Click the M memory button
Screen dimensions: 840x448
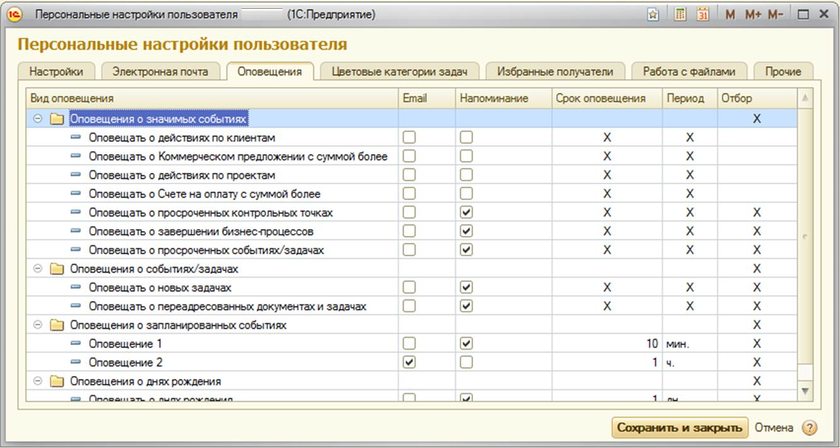[730, 15]
